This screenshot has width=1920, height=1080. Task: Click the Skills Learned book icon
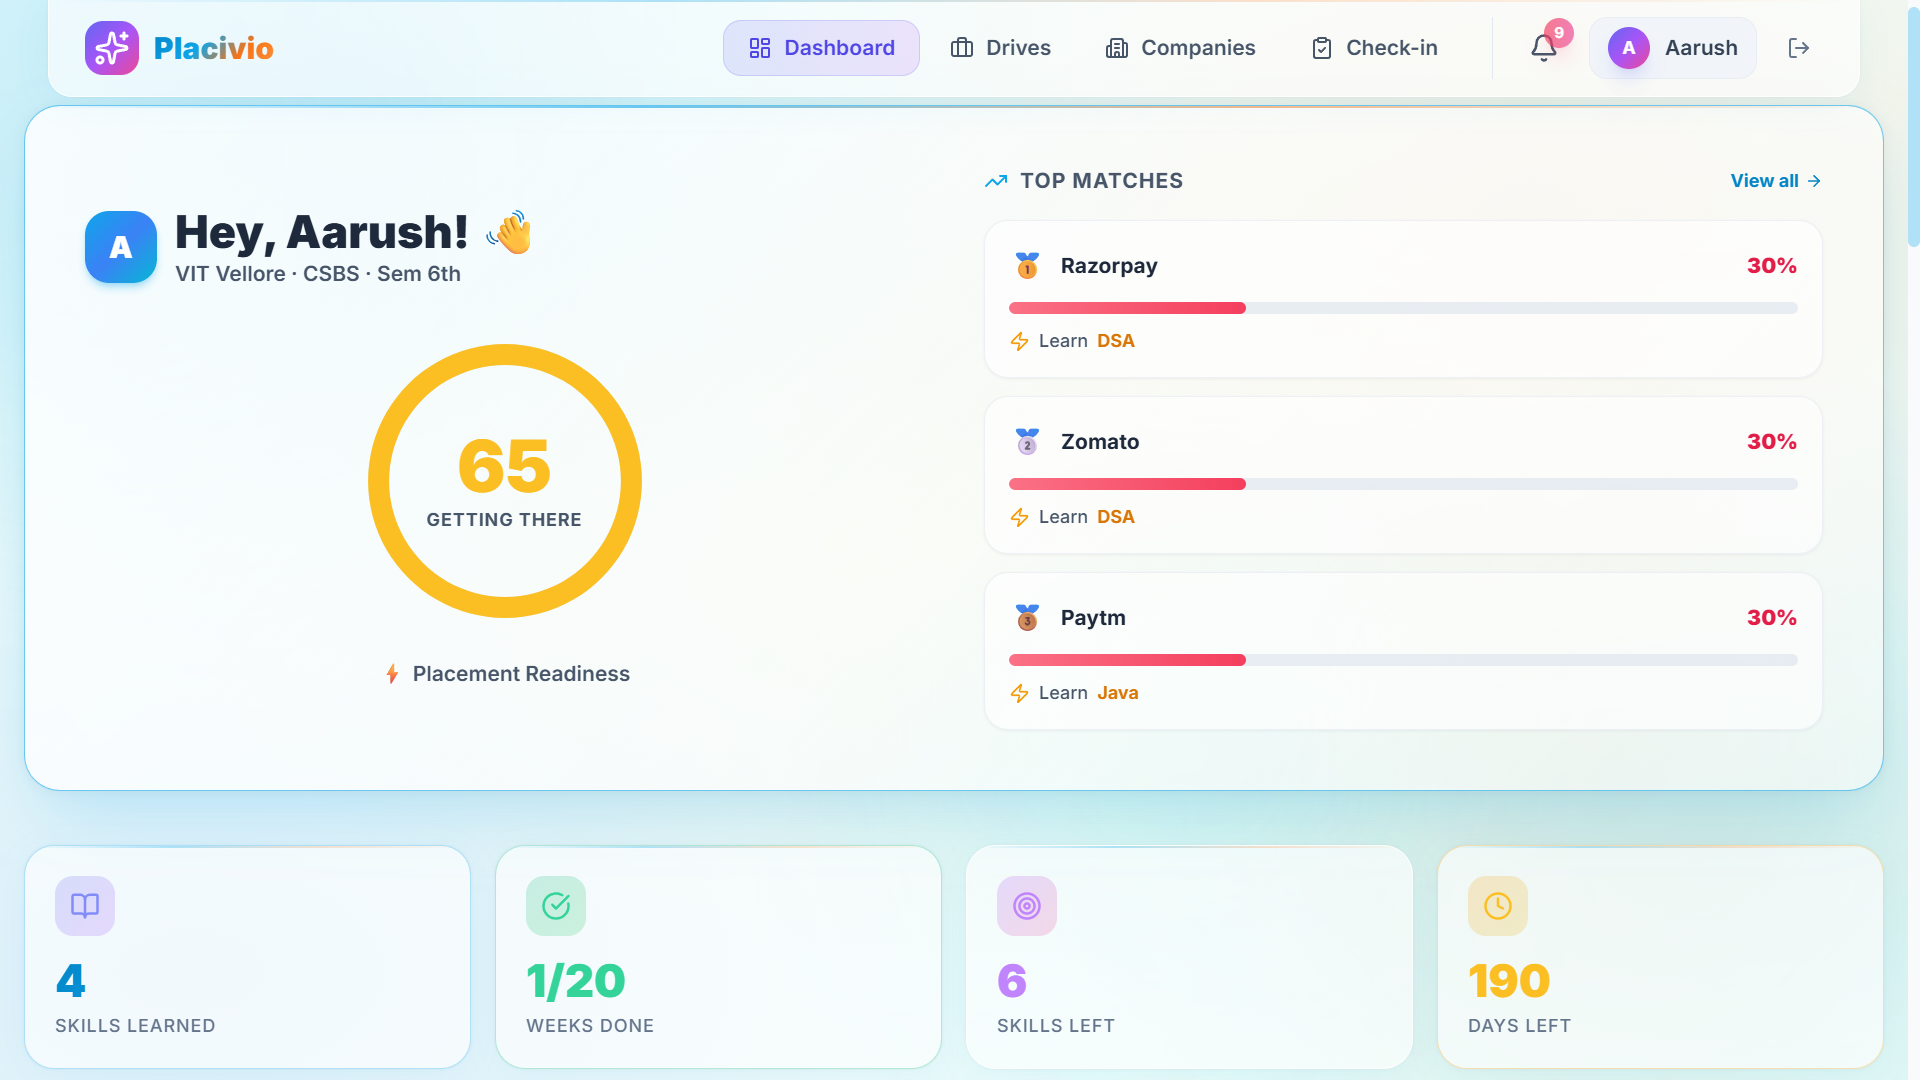85,906
